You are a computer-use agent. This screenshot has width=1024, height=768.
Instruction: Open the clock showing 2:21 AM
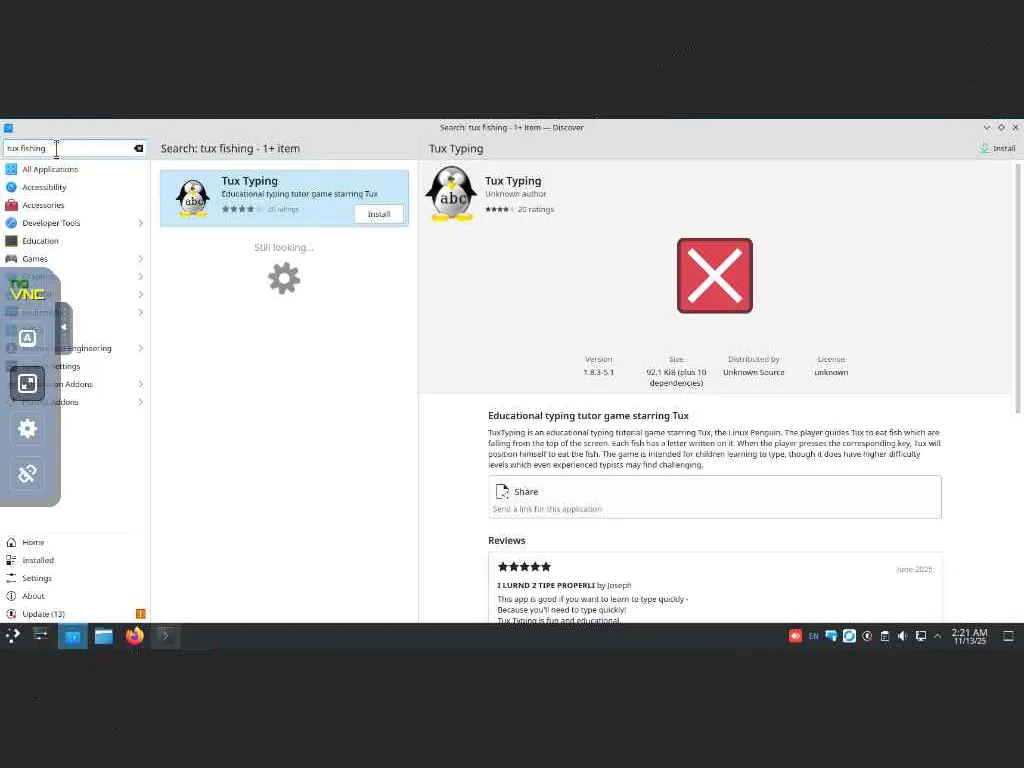tap(970, 636)
